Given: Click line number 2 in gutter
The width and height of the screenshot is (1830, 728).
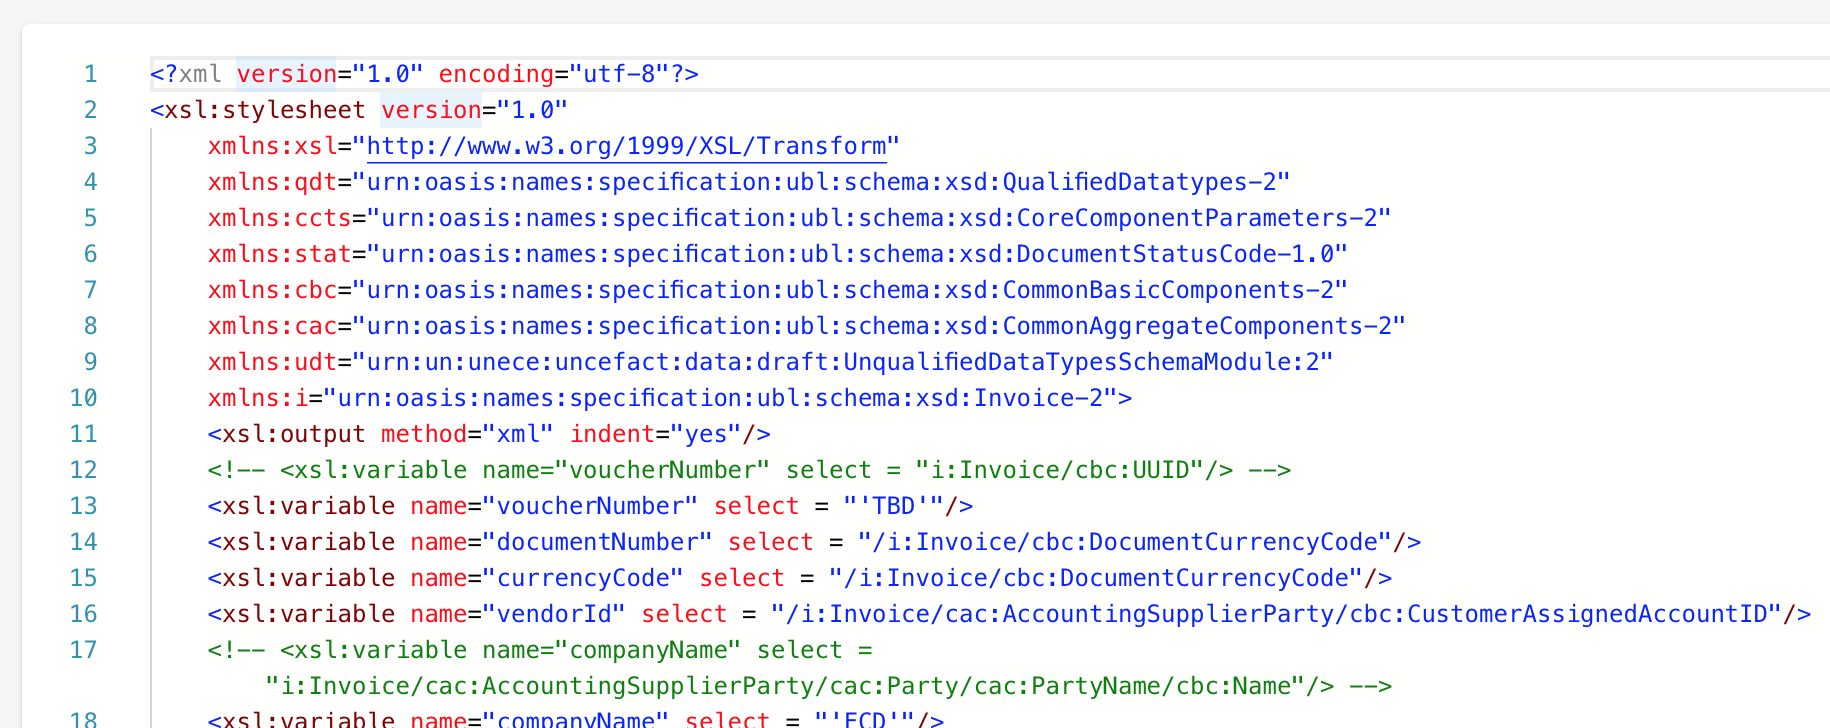Looking at the screenshot, I should click(x=90, y=110).
